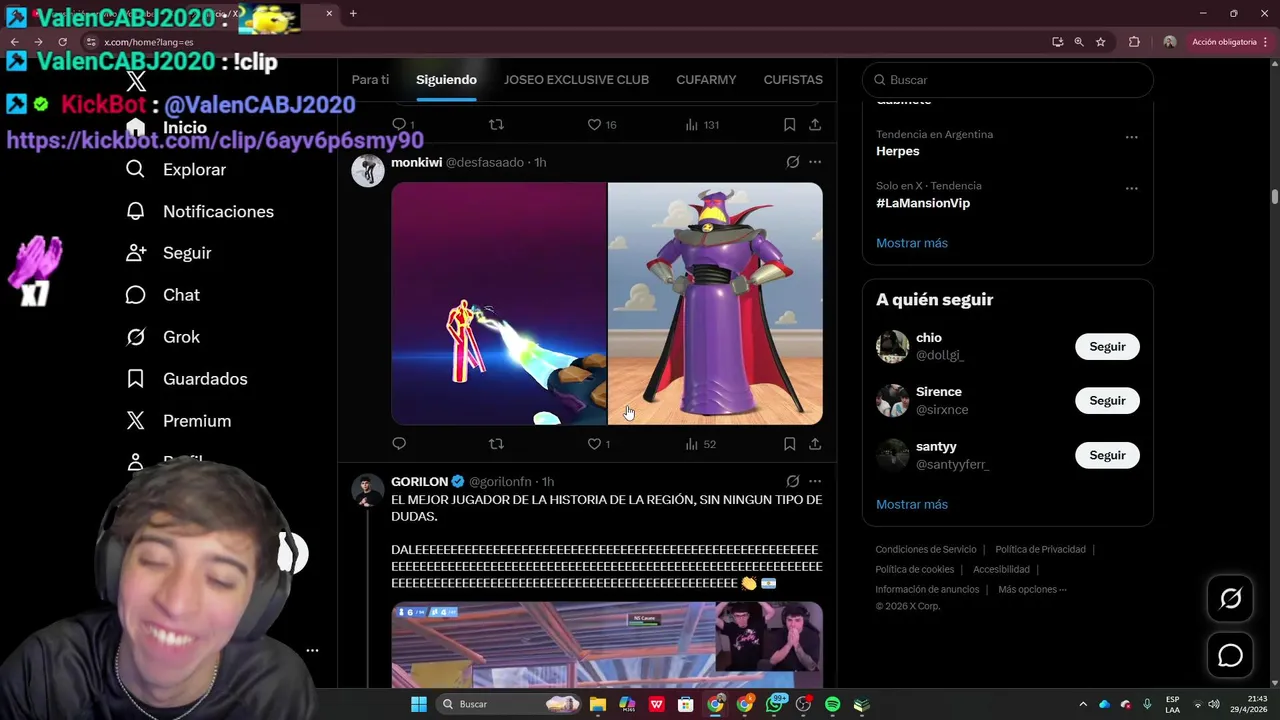This screenshot has width=1280, height=720.
Task: Bookmark monkiwi's post
Action: click(x=789, y=443)
